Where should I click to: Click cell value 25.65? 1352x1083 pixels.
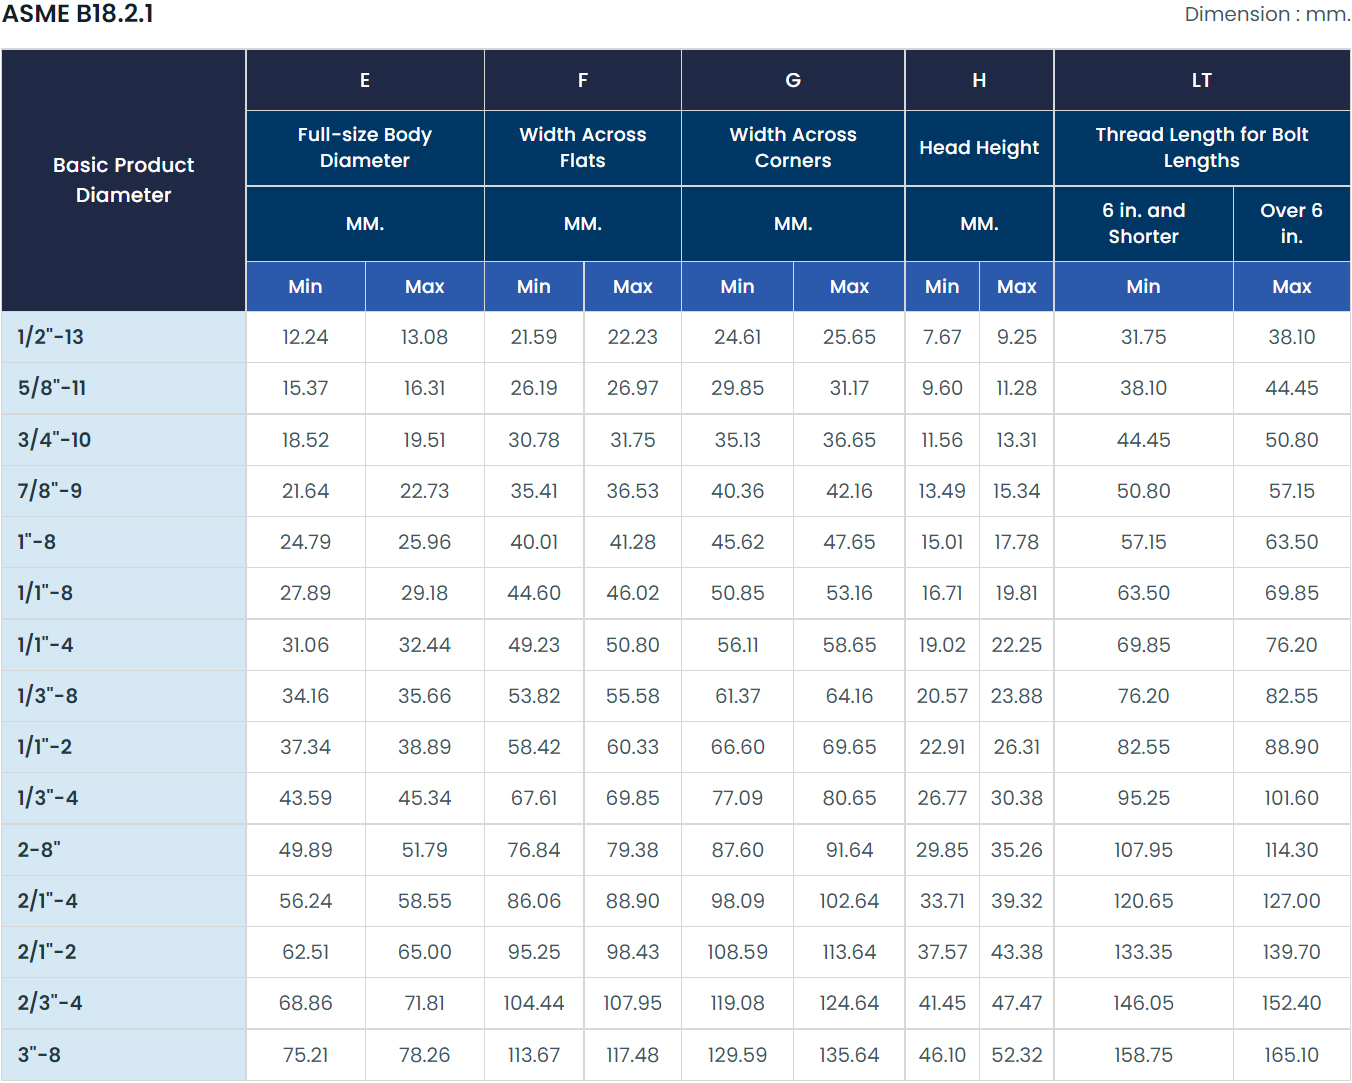[849, 337]
